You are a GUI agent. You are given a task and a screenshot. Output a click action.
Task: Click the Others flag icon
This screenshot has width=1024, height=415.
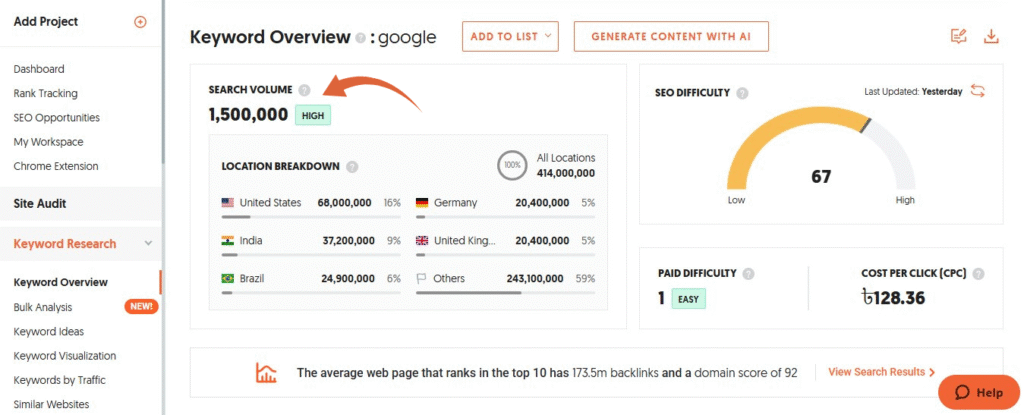[x=422, y=278]
